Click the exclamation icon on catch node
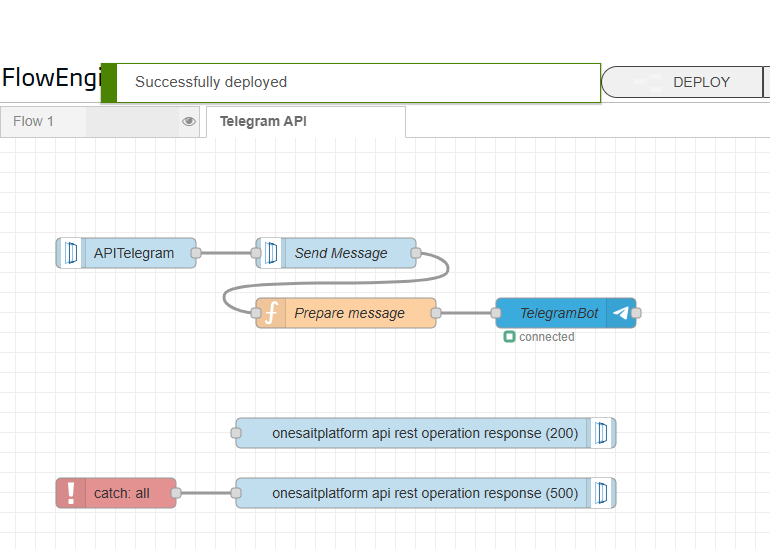 (71, 493)
